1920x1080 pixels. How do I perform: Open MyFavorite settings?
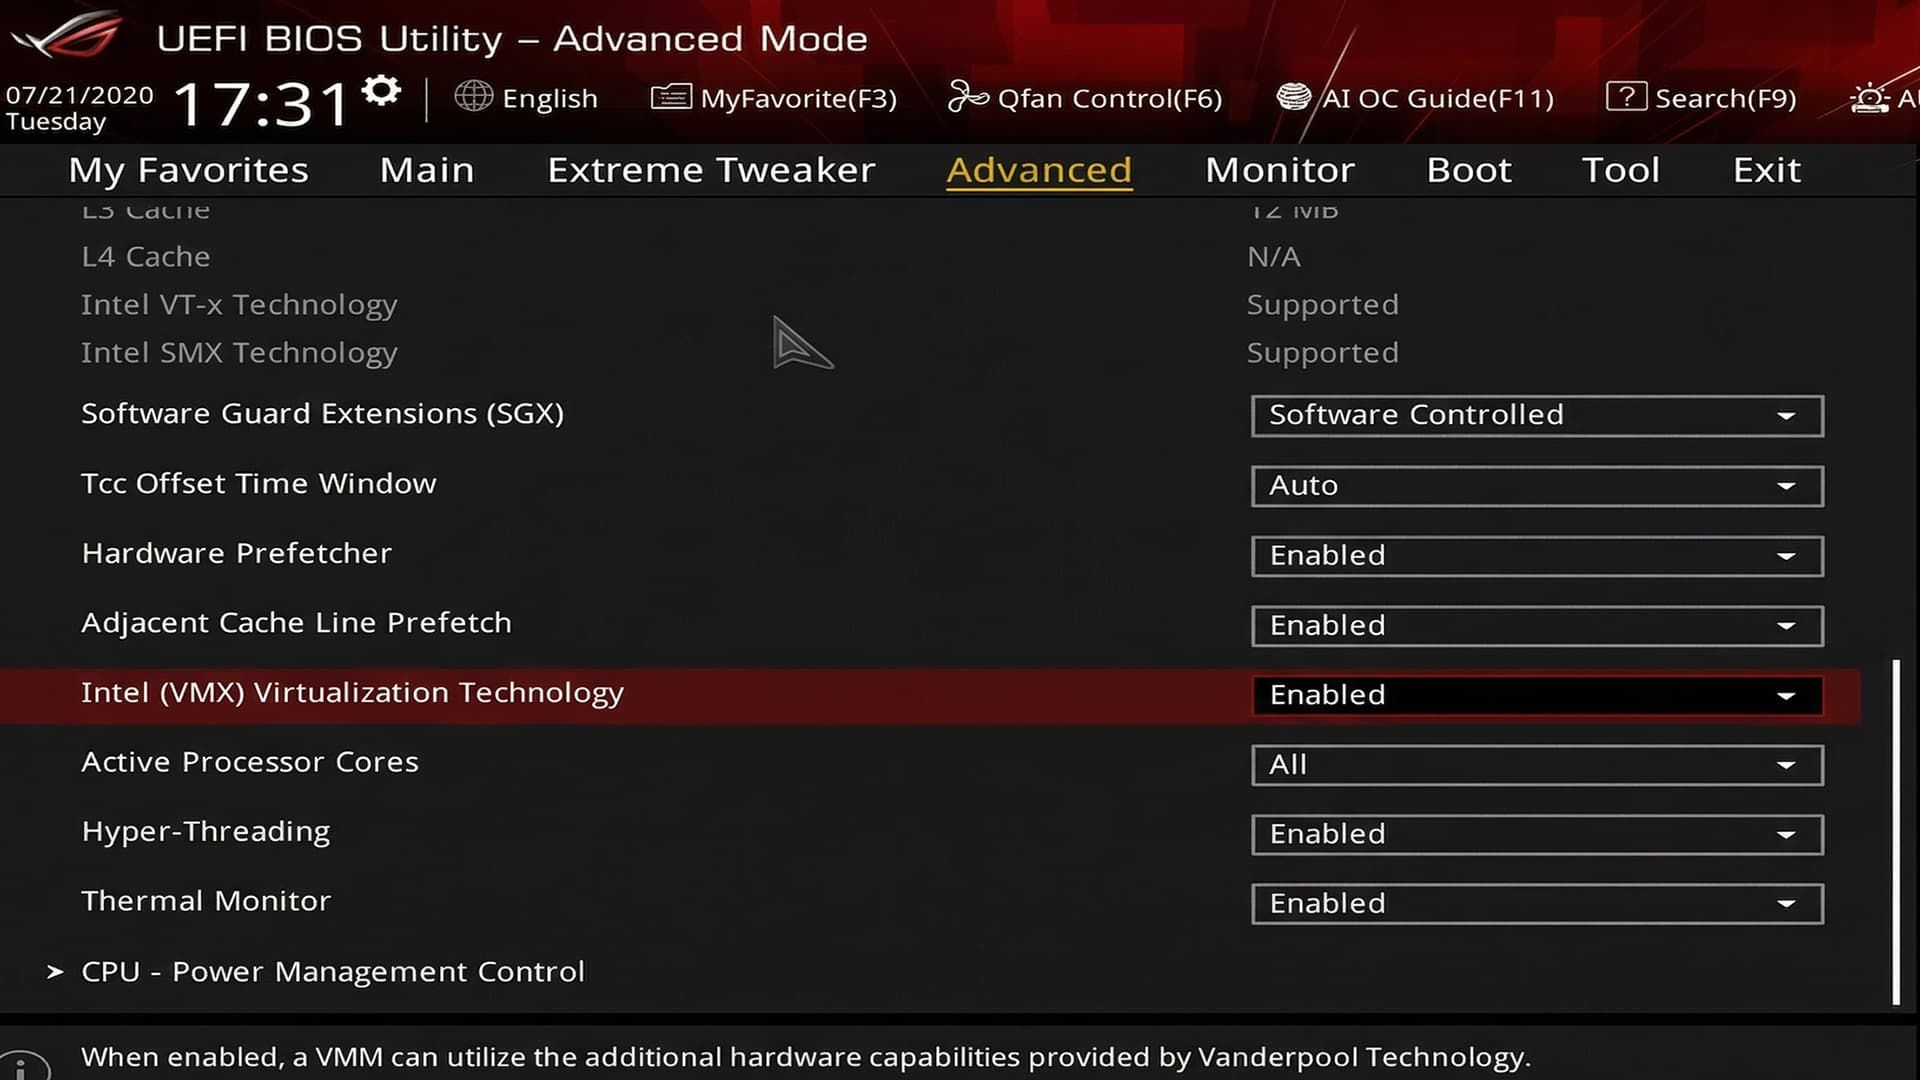point(773,97)
